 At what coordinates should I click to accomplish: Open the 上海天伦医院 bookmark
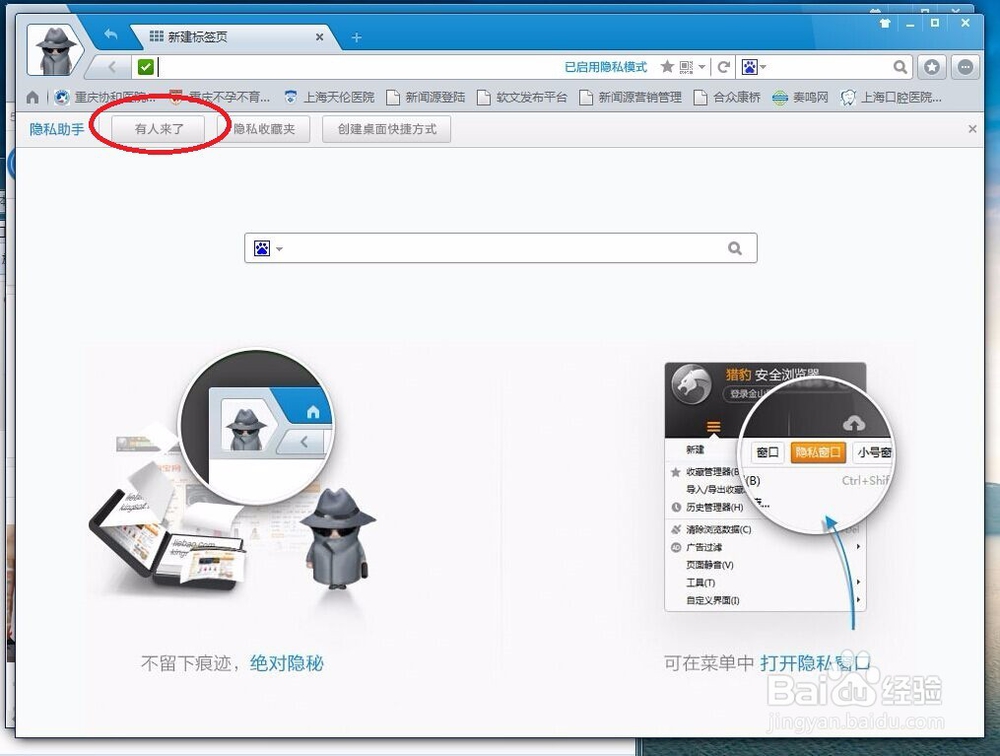pos(330,97)
